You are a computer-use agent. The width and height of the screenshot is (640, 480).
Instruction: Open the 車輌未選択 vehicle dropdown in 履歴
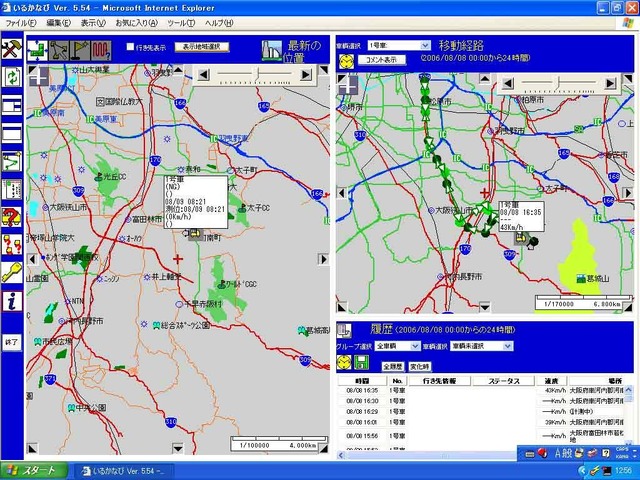[481, 346]
